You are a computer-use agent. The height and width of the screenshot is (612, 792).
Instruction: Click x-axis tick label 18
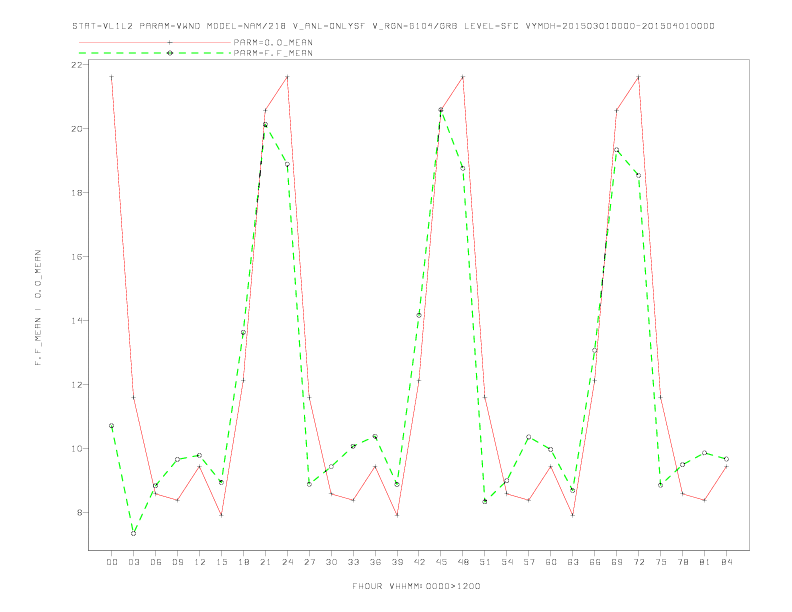243,562
